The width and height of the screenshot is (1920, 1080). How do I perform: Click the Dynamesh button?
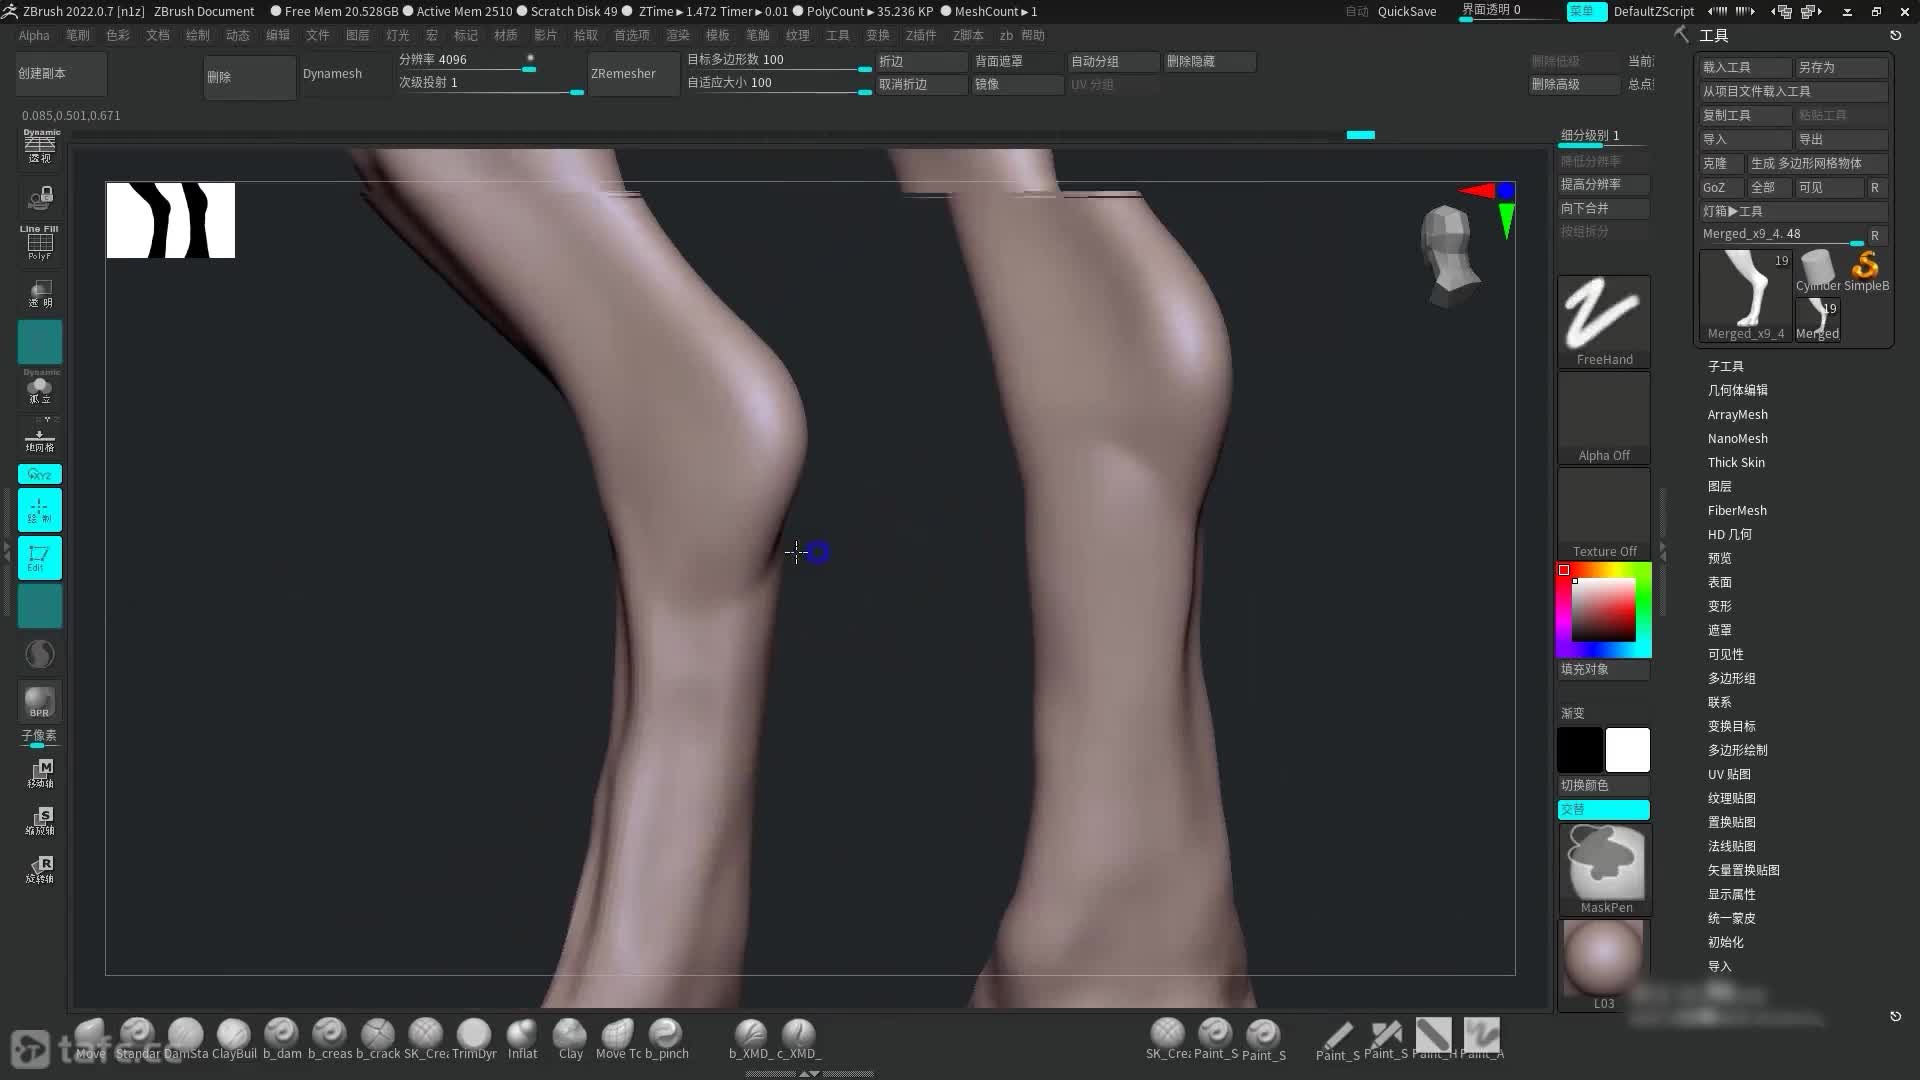click(346, 74)
